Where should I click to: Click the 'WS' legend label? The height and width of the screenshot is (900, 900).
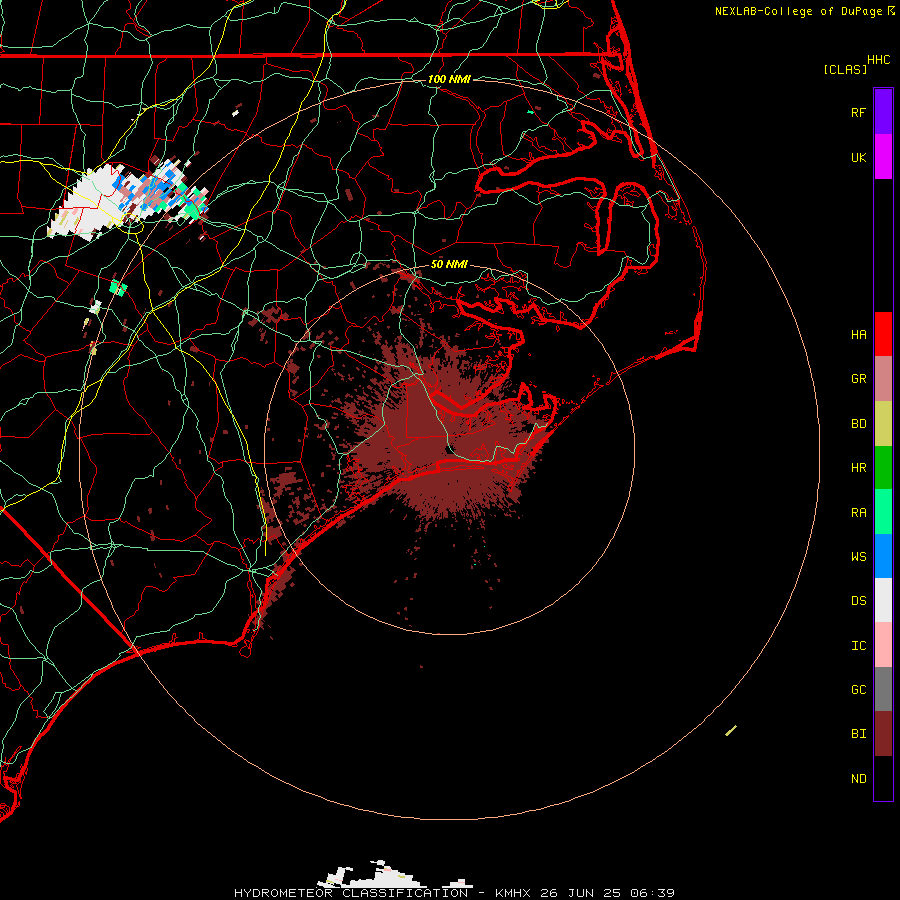[858, 557]
